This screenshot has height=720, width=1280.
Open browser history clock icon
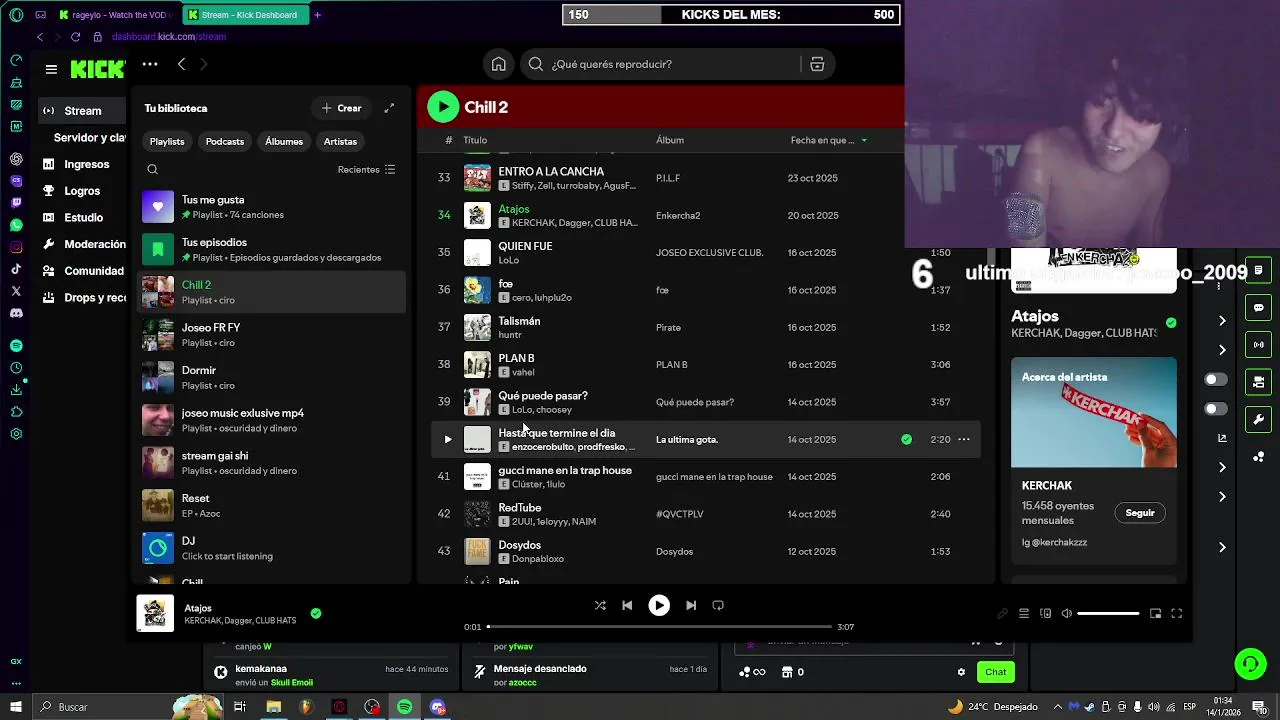(16, 368)
